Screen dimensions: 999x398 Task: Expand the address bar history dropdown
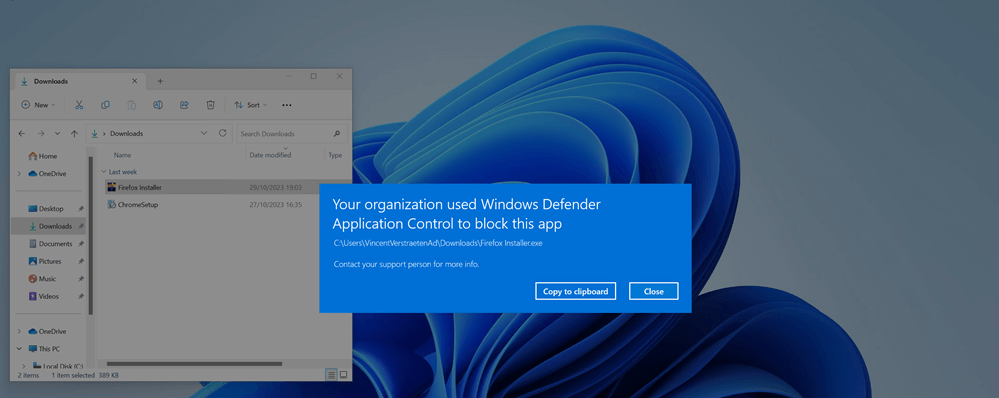point(204,134)
